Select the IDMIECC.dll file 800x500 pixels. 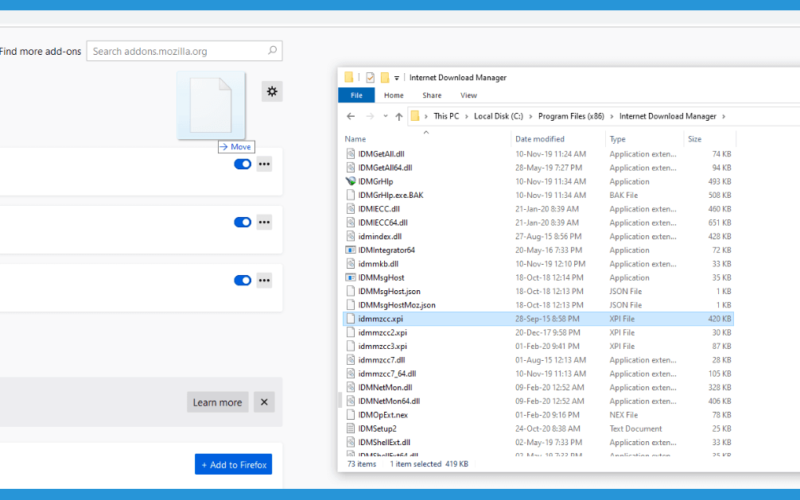[379, 209]
